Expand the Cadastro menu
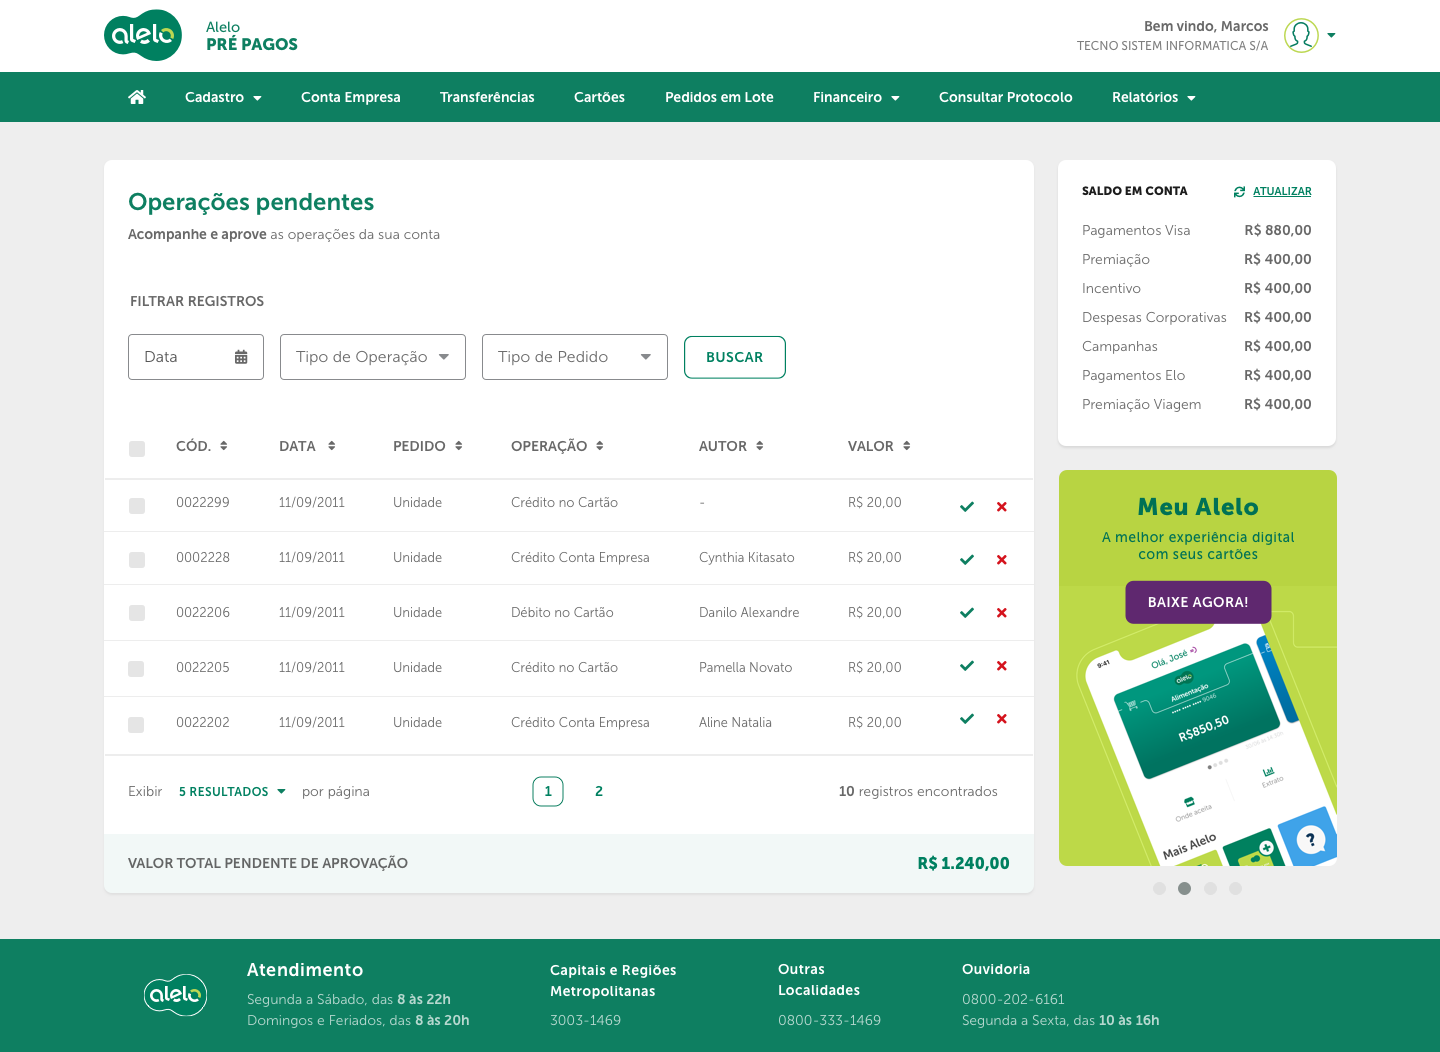Viewport: 1440px width, 1052px height. [223, 97]
